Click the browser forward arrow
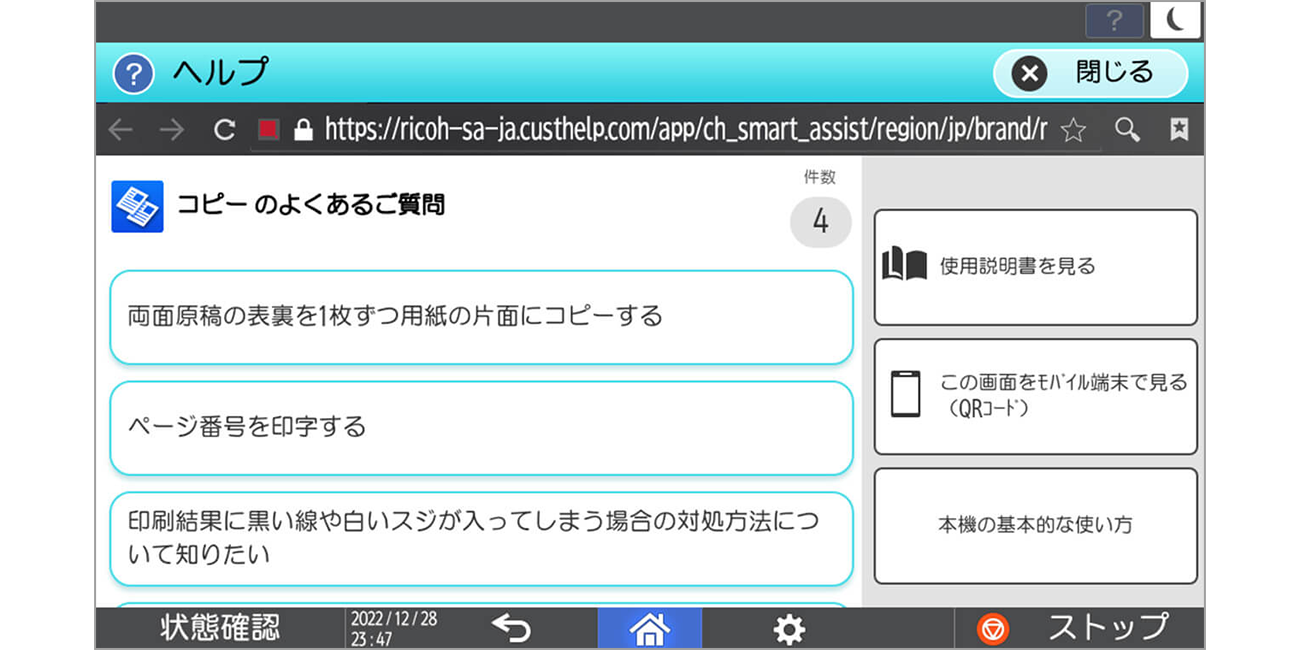Viewport: 1300px width, 650px height. click(172, 130)
